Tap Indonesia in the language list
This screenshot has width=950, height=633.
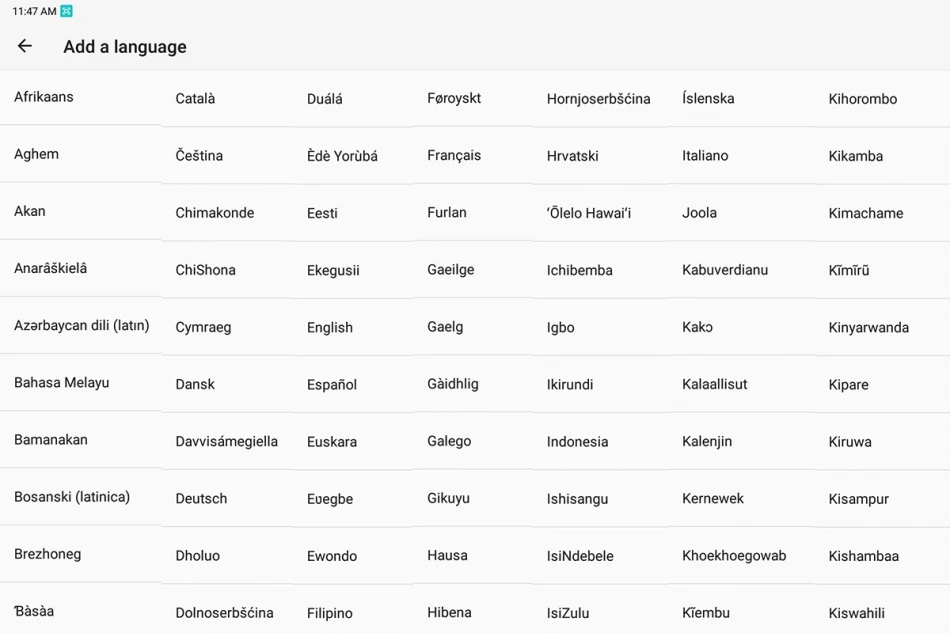coord(577,441)
